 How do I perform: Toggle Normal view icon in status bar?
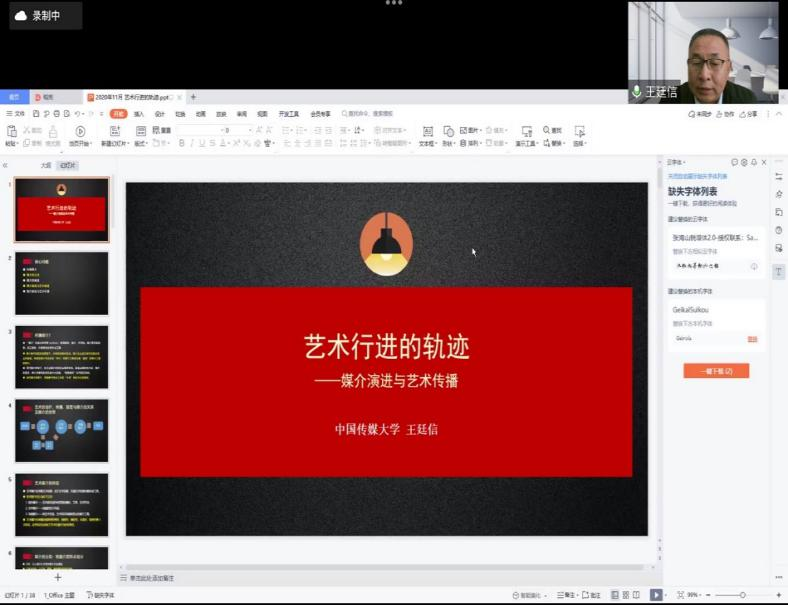pyautogui.click(x=614, y=595)
